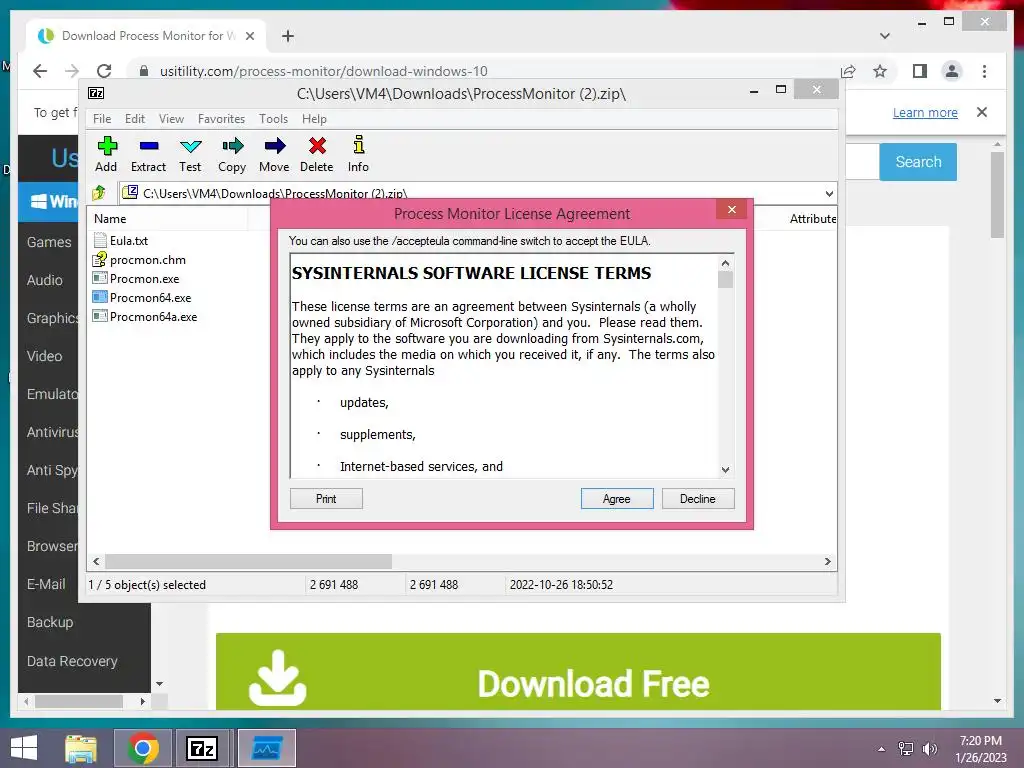The width and height of the screenshot is (1024, 768).
Task: Expand the 7-Zip address path dropdown
Action: click(829, 193)
